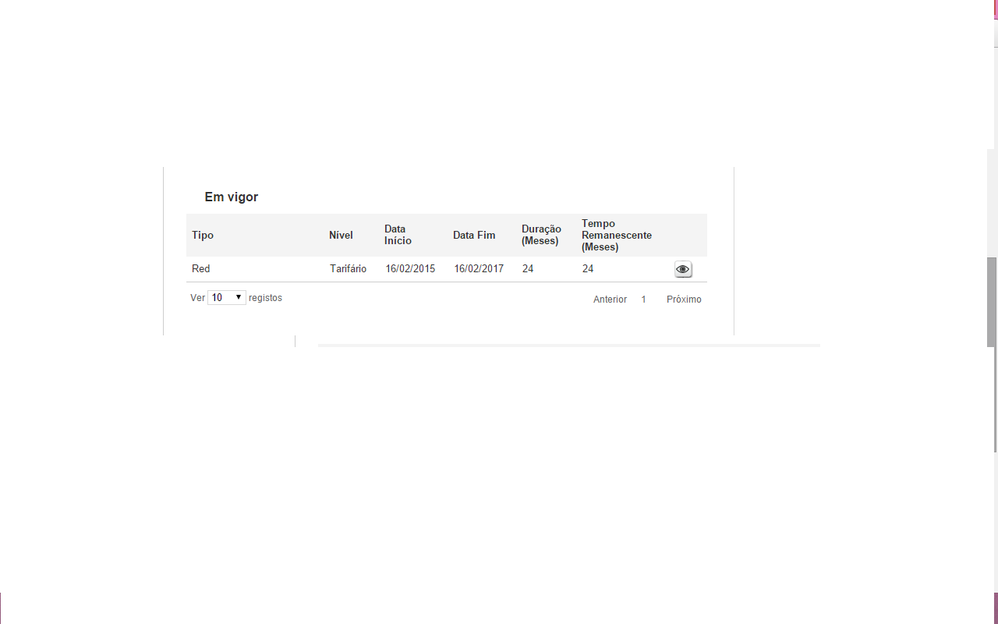The image size is (998, 624).
Task: Click the eye icon in the Red row
Action: [x=683, y=269]
